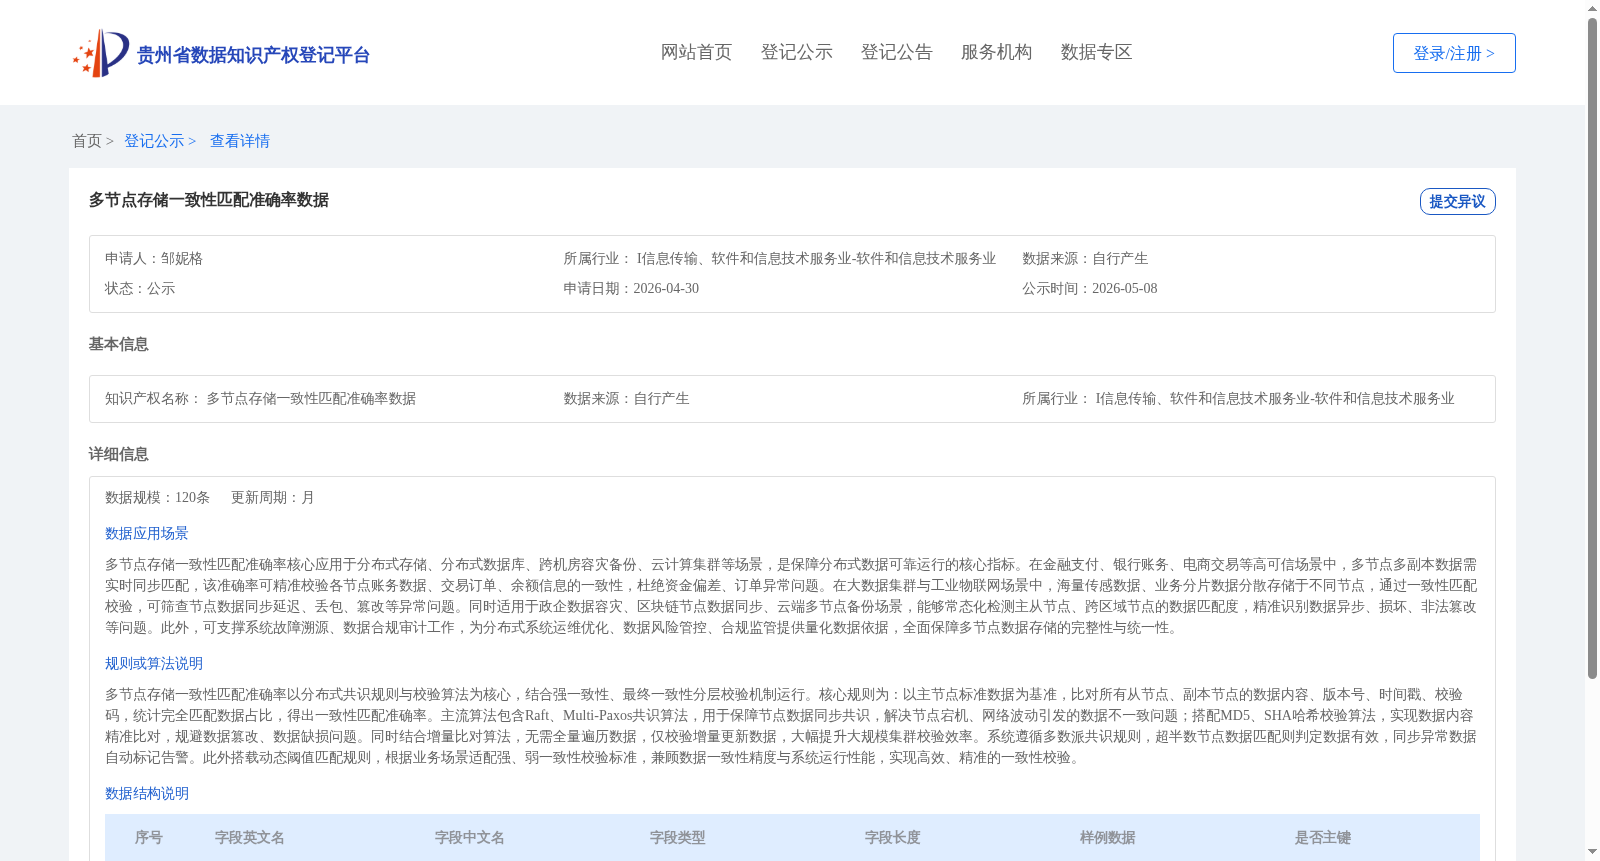1600x861 pixels.
Task: Click the 字段类型 column header
Action: pyautogui.click(x=678, y=837)
